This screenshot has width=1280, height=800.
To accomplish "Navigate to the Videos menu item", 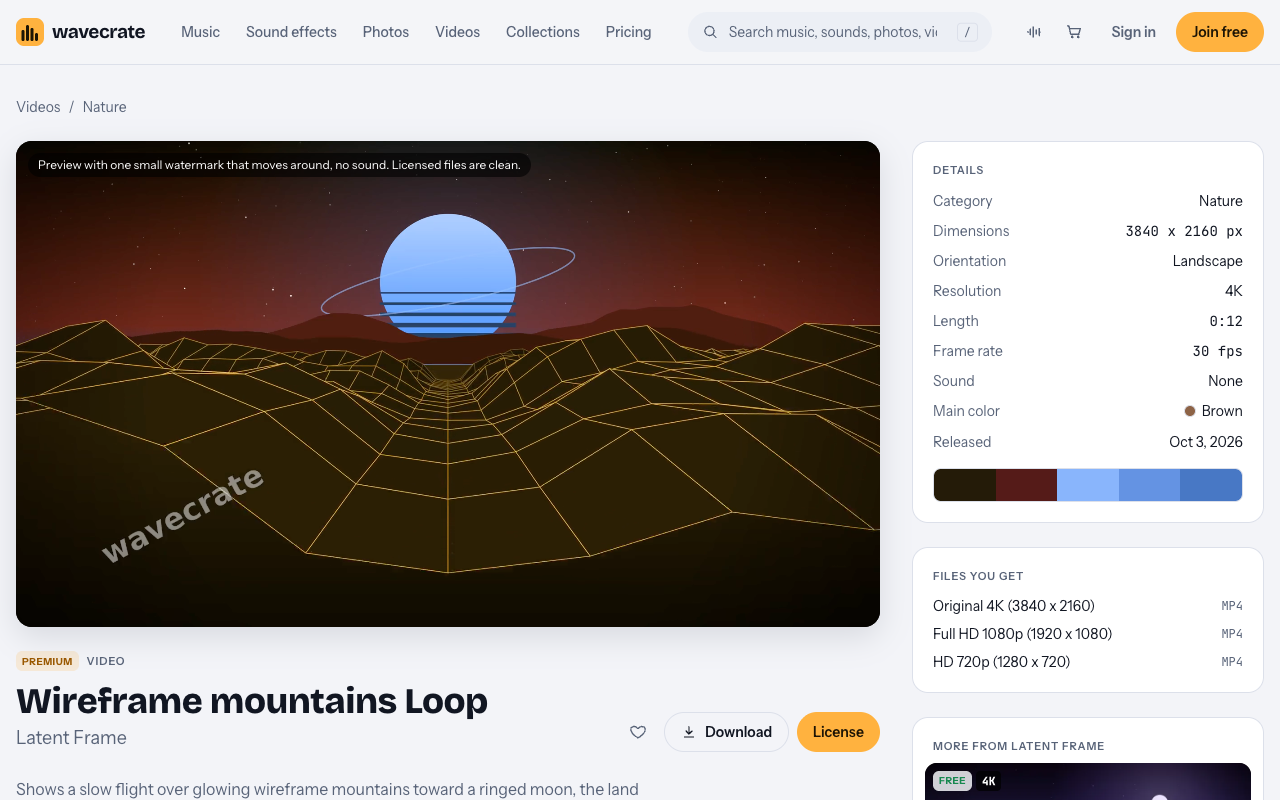I will click(x=457, y=32).
